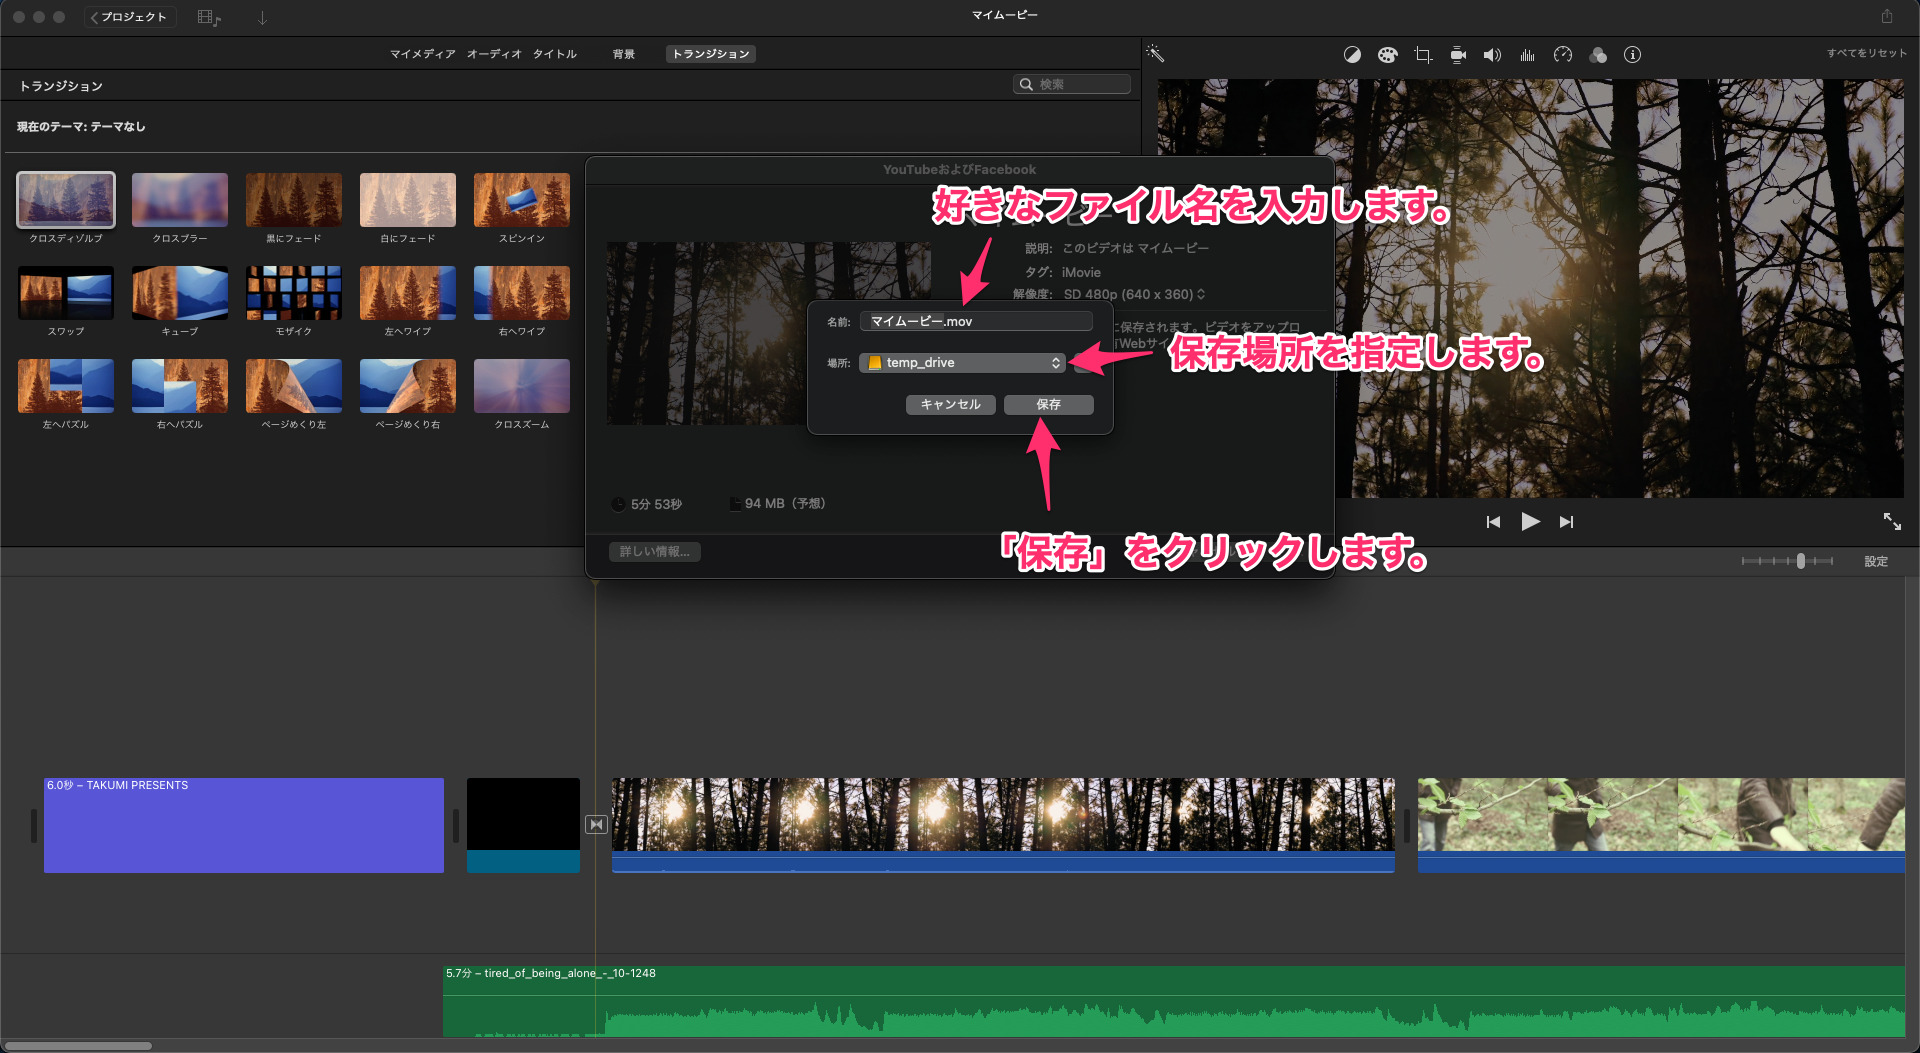Show clip information panel
The width and height of the screenshot is (1920, 1053).
point(1632,55)
